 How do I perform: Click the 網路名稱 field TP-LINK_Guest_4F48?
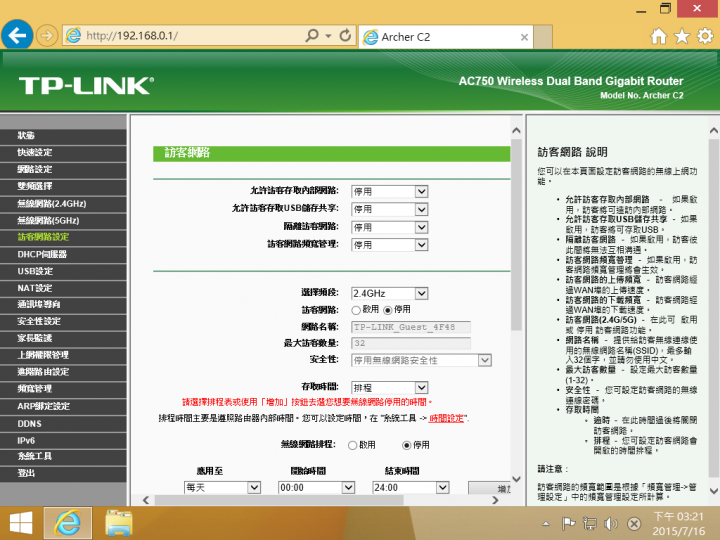click(x=411, y=327)
